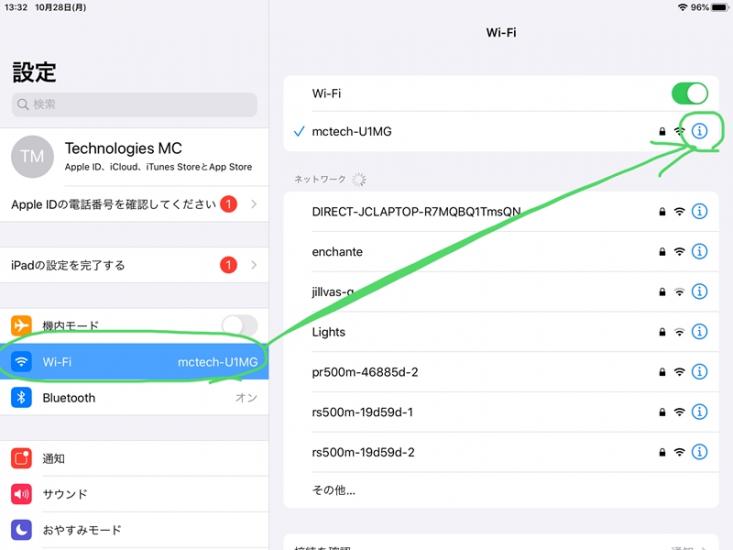
Task: Join the Lights network
Action: (x=501, y=332)
